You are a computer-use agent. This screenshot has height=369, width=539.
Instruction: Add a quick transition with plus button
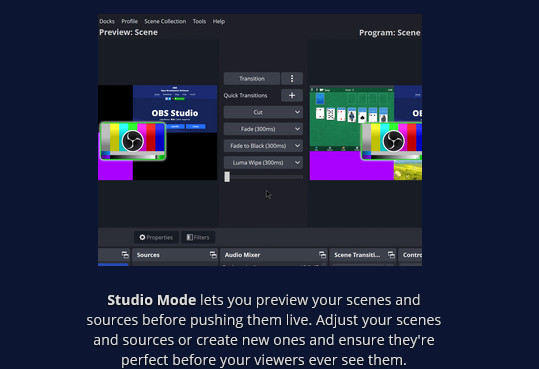click(292, 95)
